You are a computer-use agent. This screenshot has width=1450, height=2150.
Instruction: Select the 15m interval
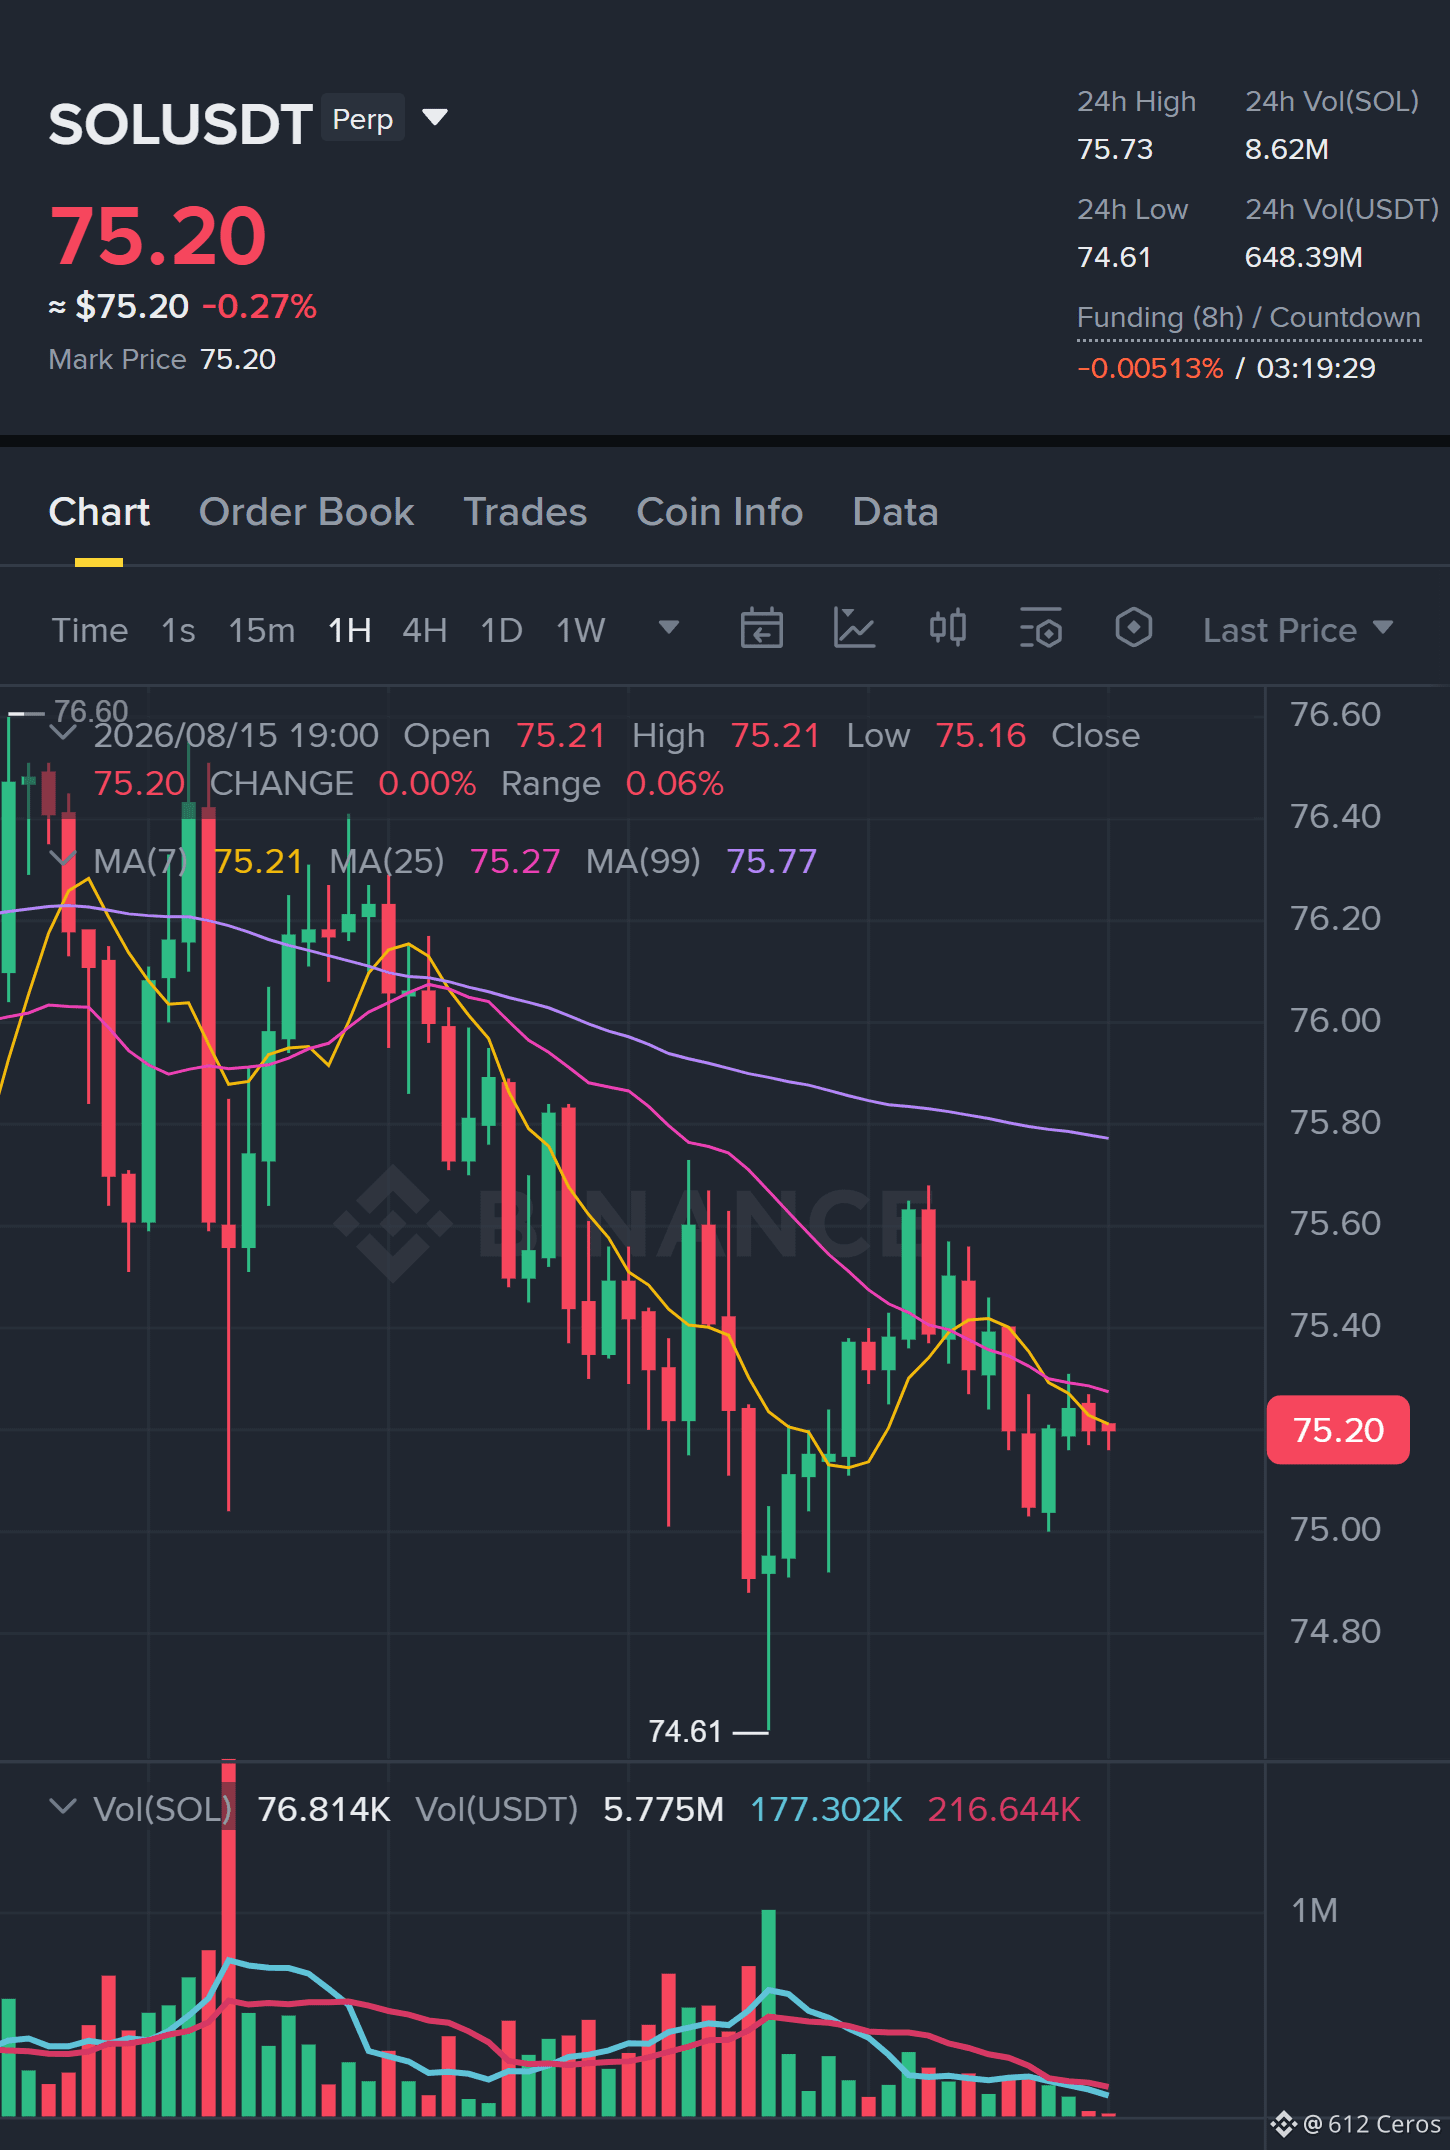tap(262, 630)
